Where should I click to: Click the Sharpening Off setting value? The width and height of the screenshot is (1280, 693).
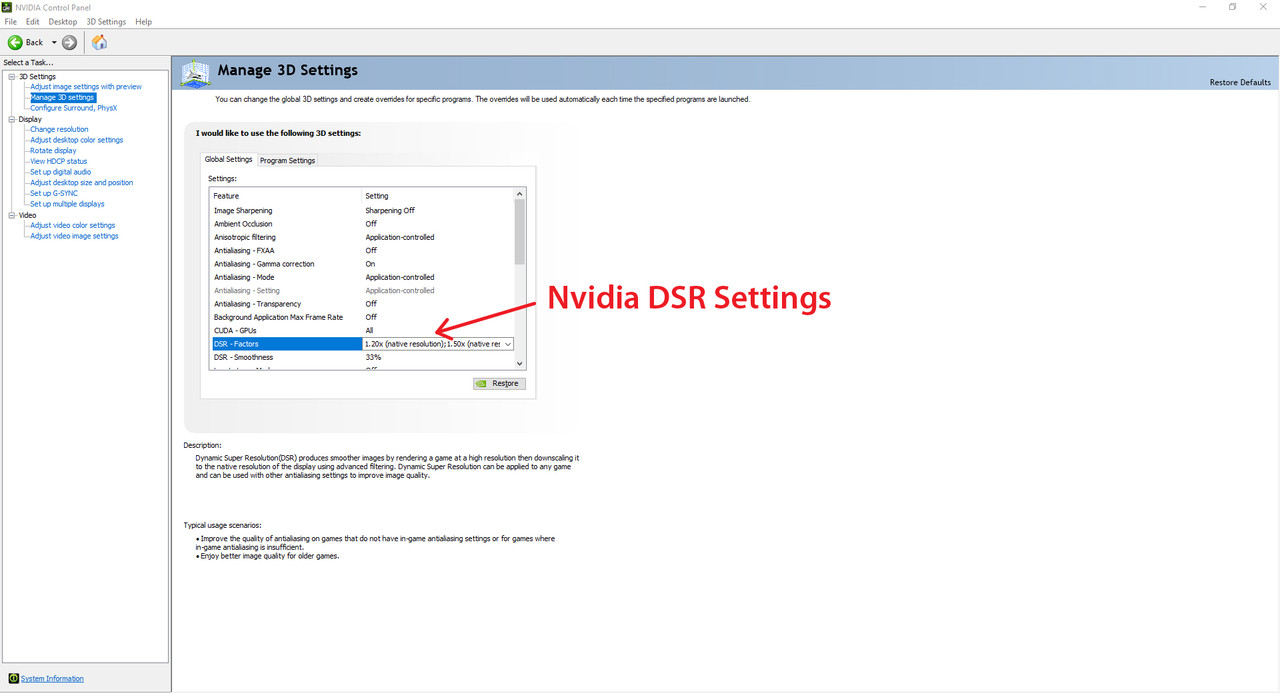(x=390, y=210)
